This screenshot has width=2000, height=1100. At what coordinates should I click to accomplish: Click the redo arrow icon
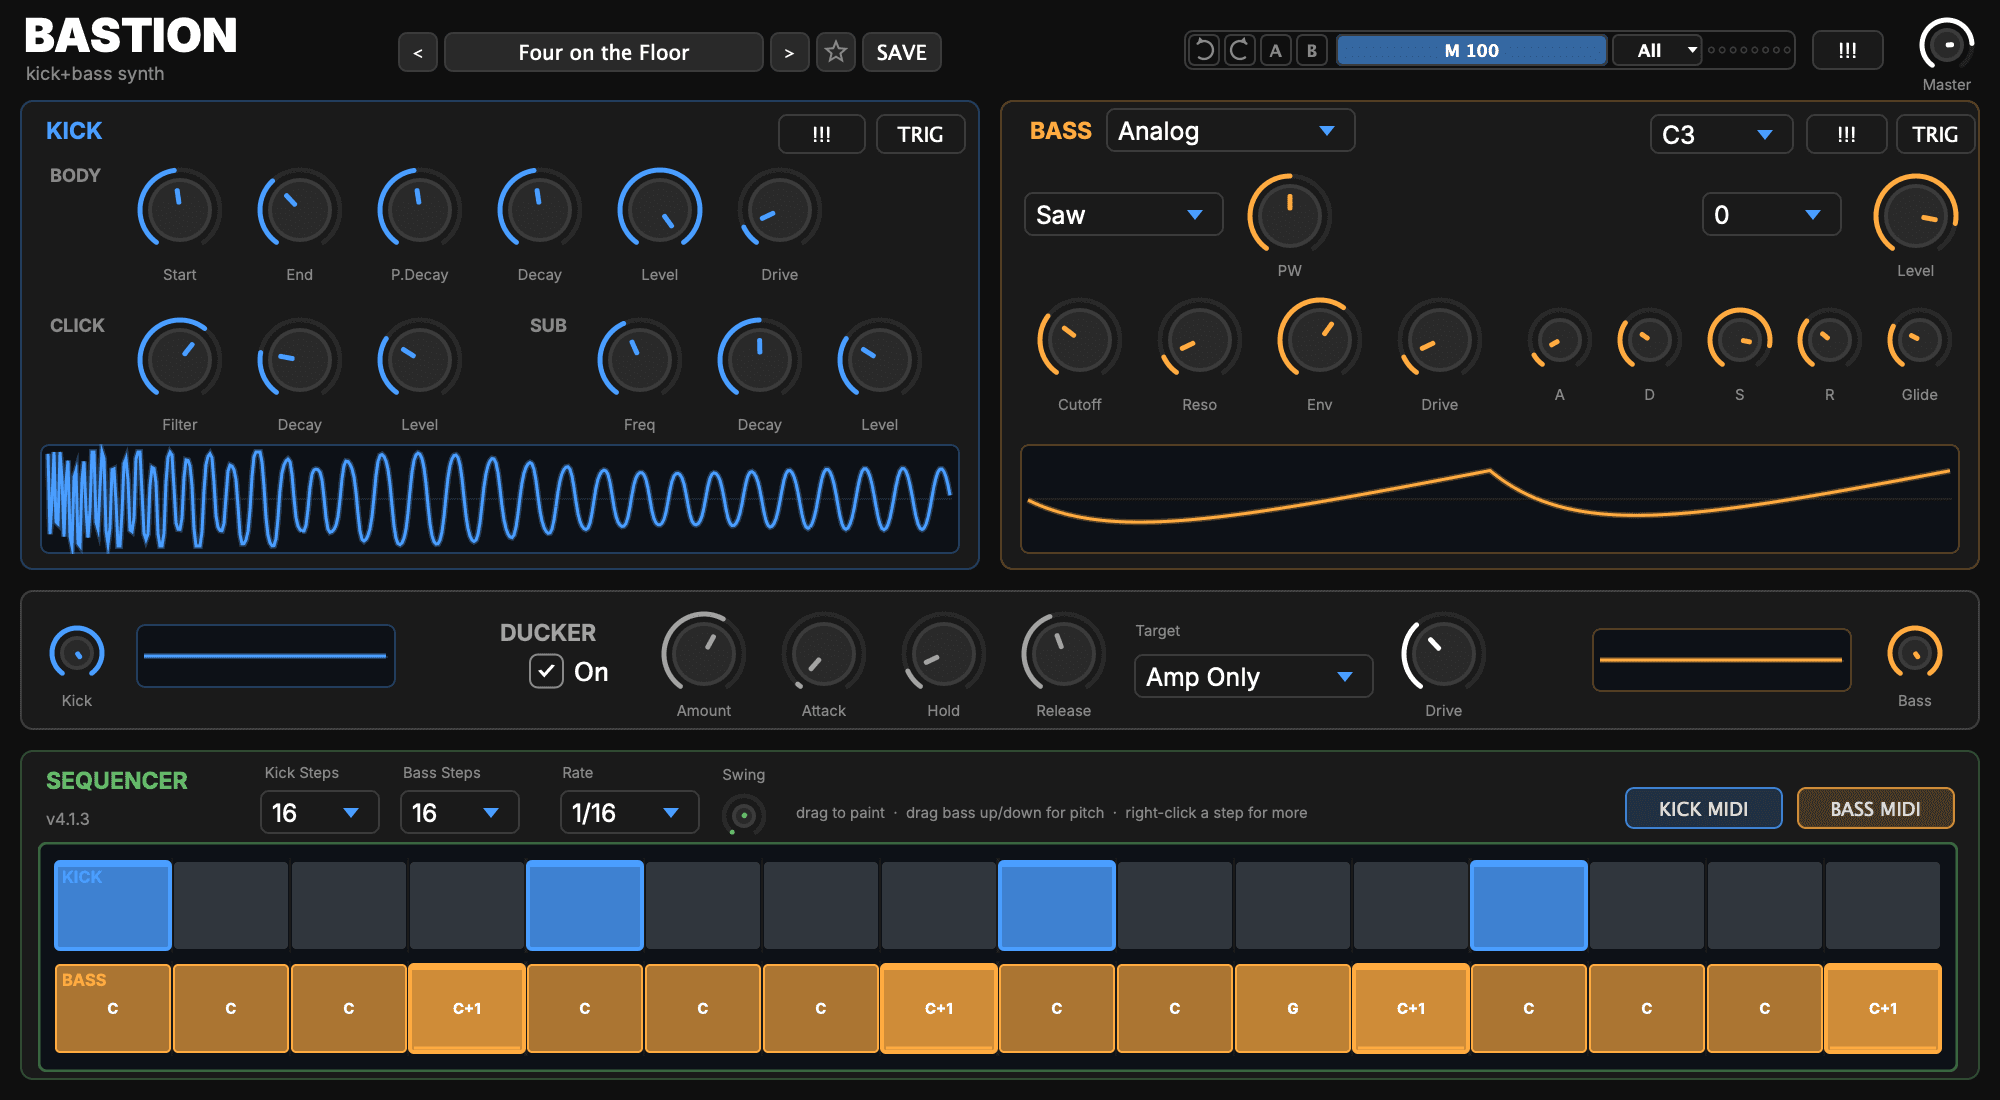click(1239, 50)
